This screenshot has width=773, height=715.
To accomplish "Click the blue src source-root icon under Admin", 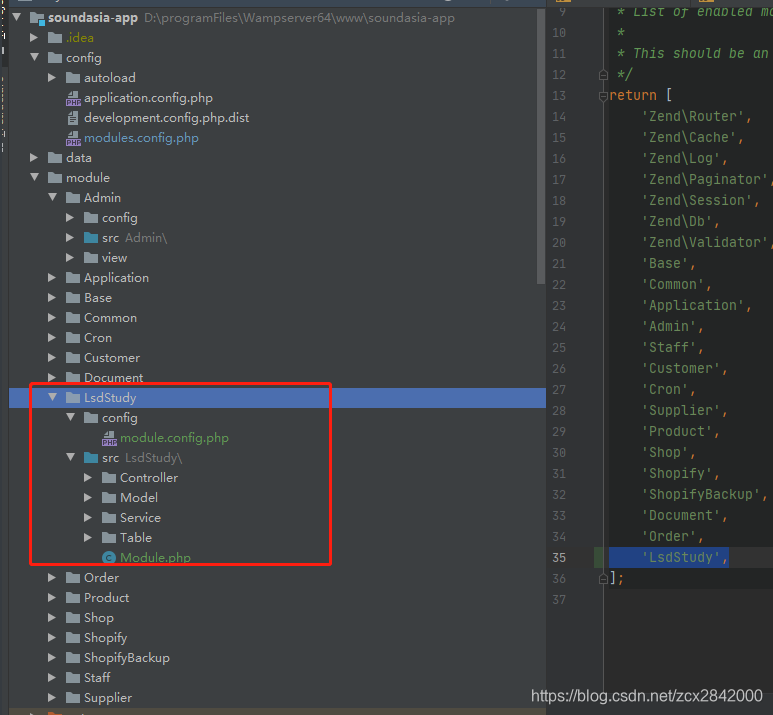I will pyautogui.click(x=91, y=238).
